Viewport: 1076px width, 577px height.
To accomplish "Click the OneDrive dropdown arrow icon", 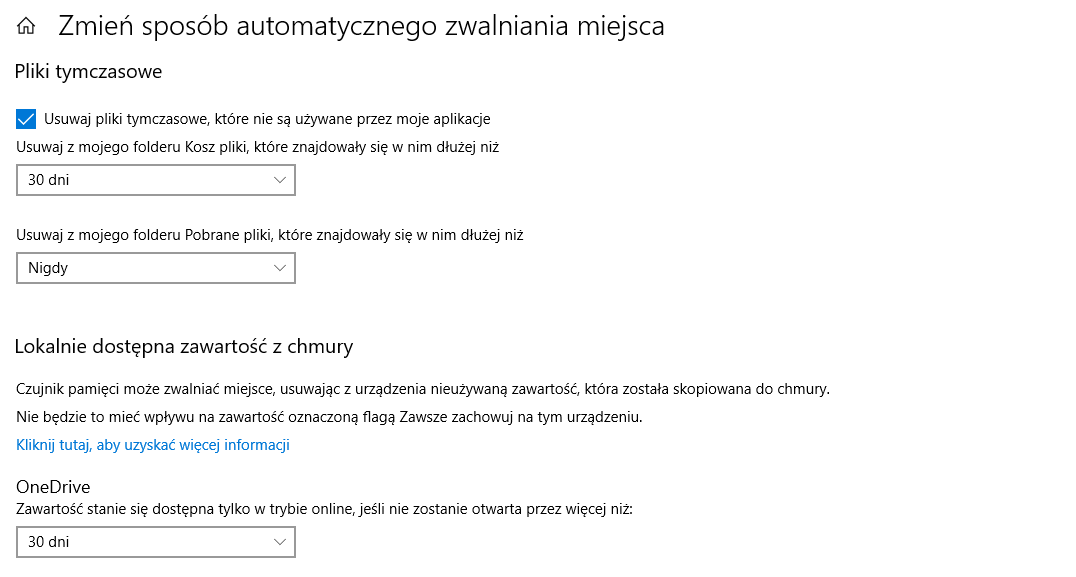I will (x=280, y=541).
